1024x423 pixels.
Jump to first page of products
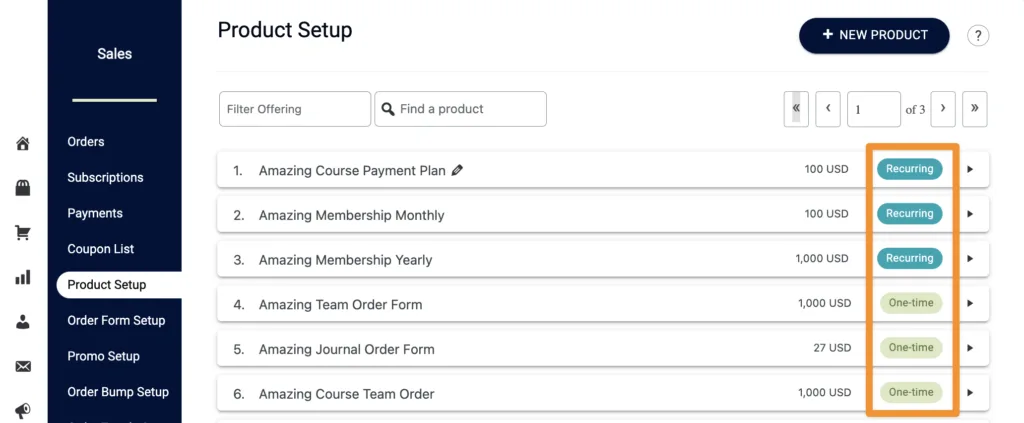[x=796, y=109]
